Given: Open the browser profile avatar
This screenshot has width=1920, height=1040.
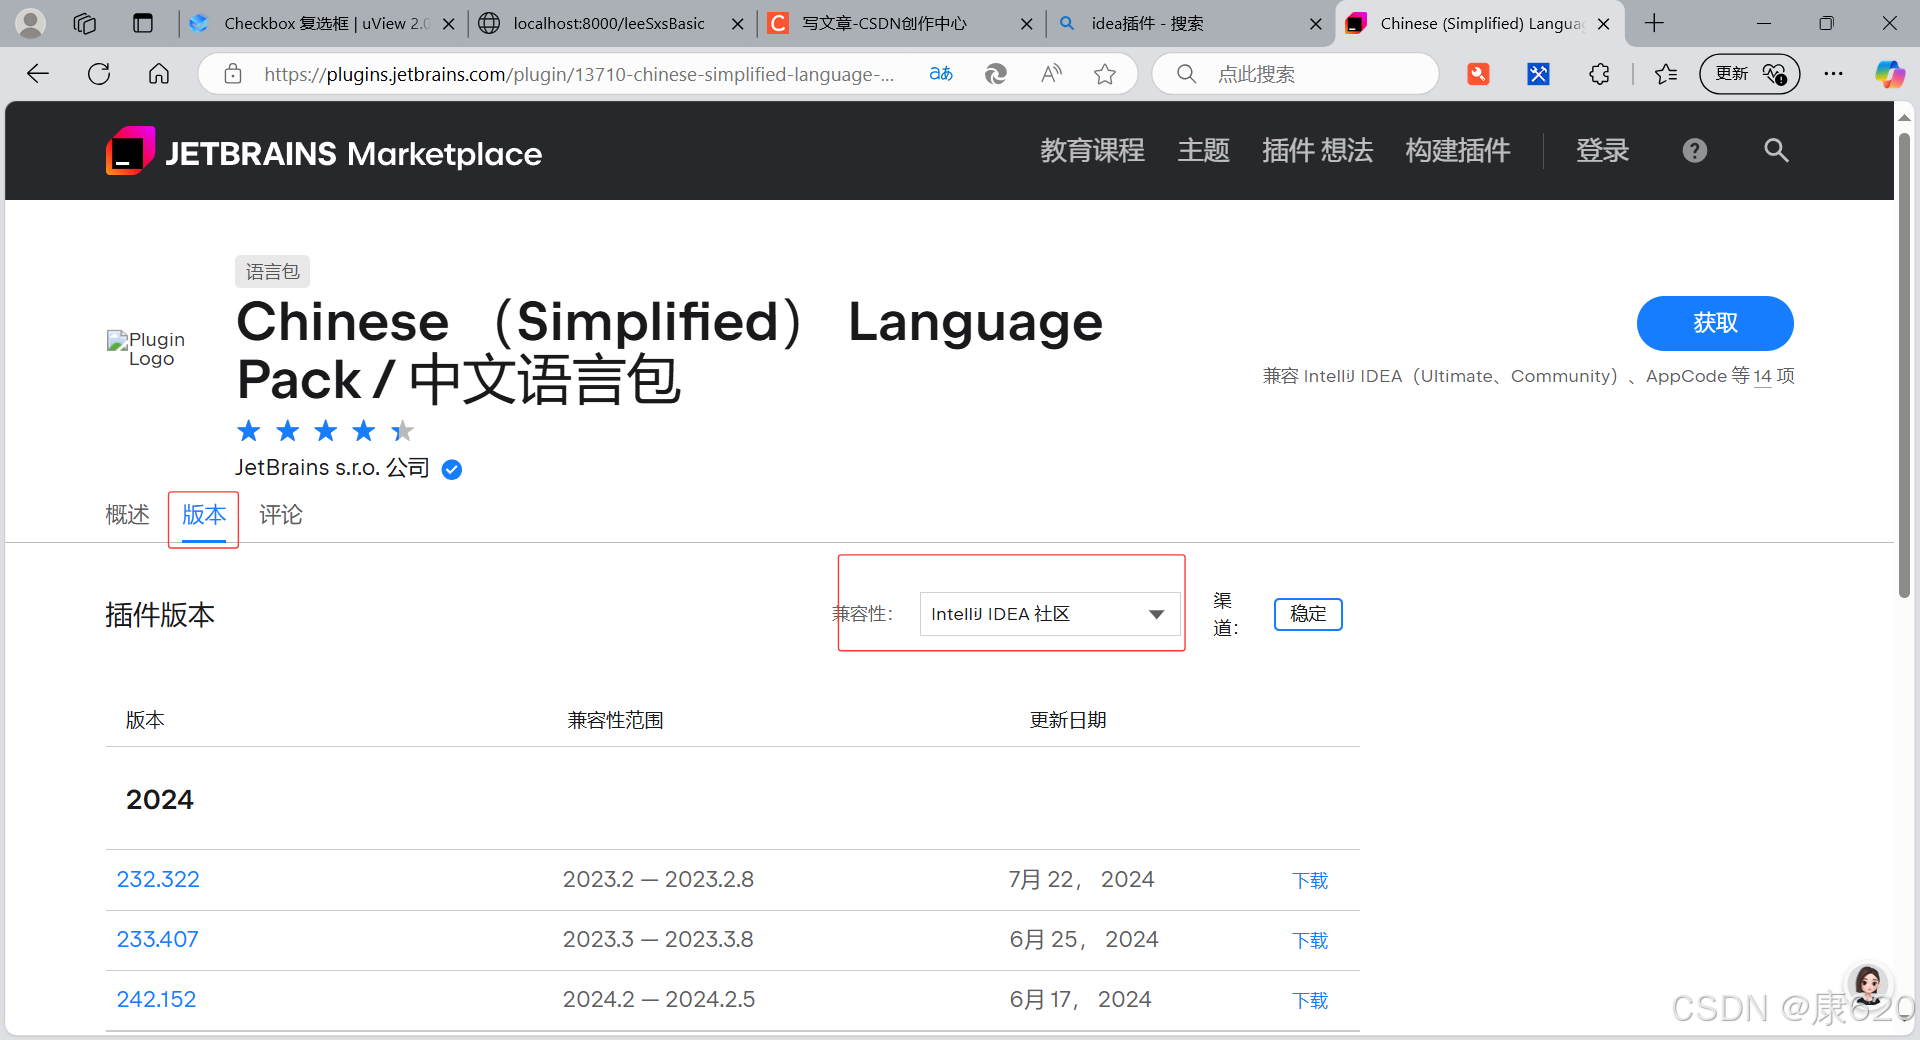Looking at the screenshot, I should [31, 23].
